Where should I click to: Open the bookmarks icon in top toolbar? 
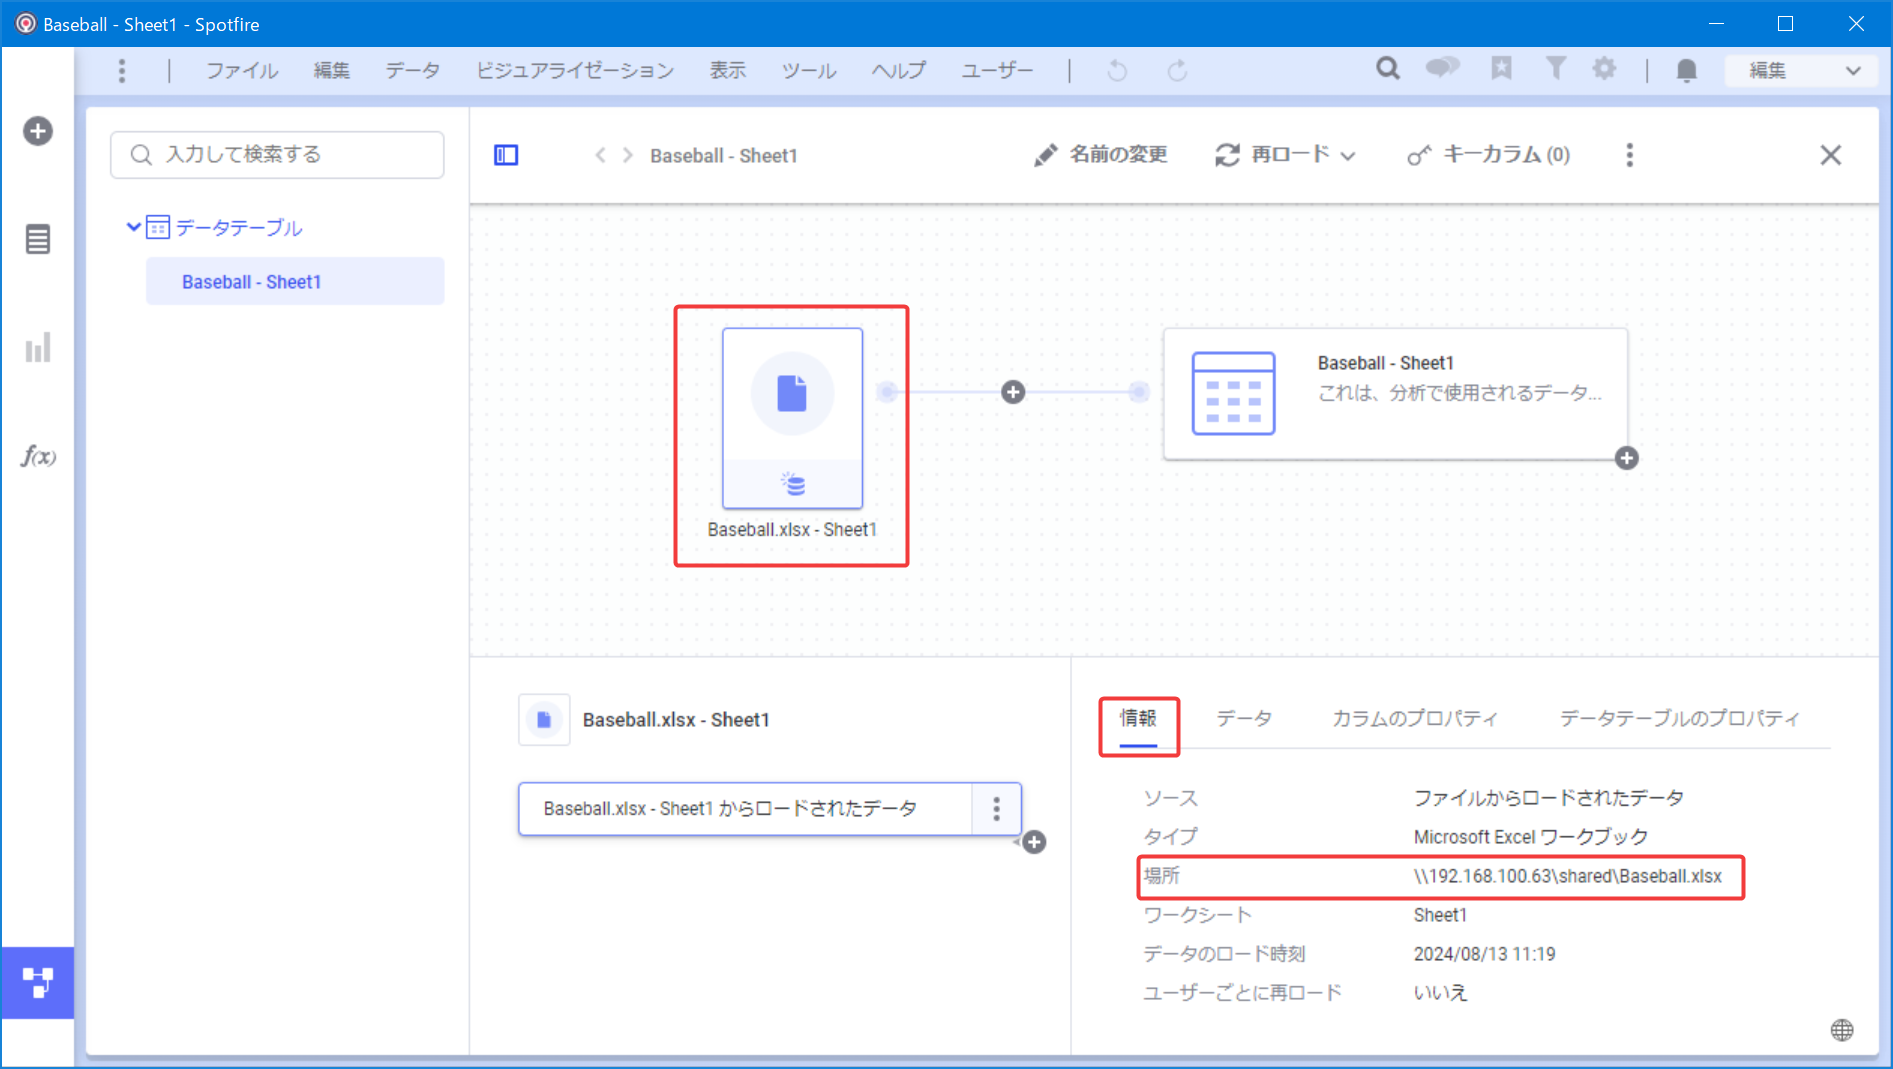1501,68
